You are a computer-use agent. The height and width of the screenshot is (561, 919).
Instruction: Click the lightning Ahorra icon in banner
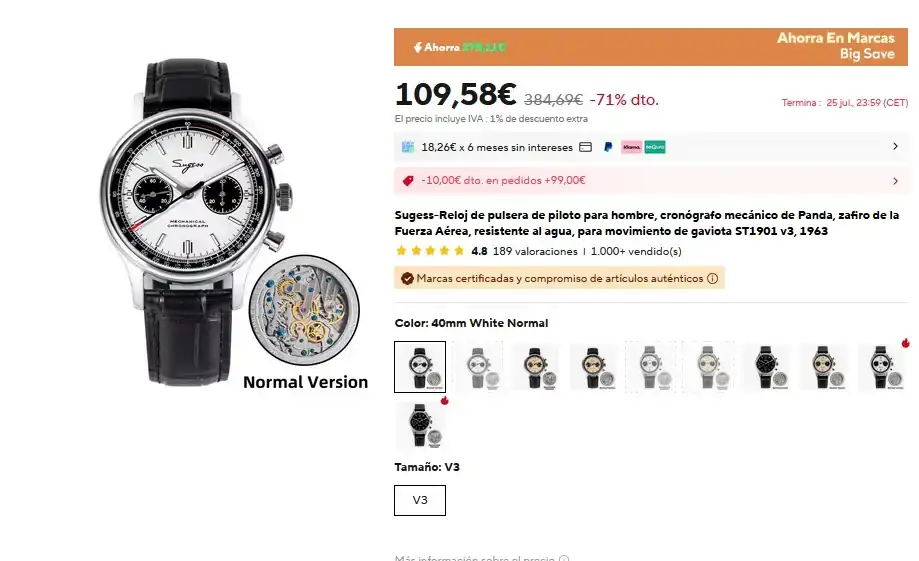click(x=417, y=47)
